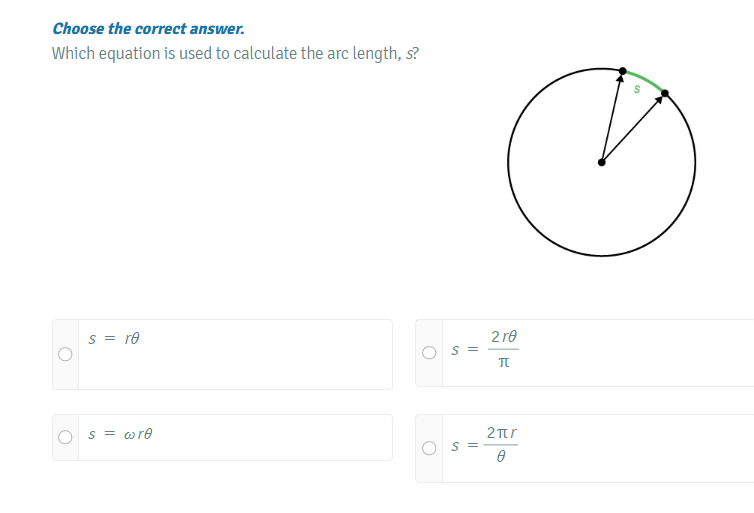Click the right endpoint dot of arc
The width and height of the screenshot is (754, 513).
(665, 93)
